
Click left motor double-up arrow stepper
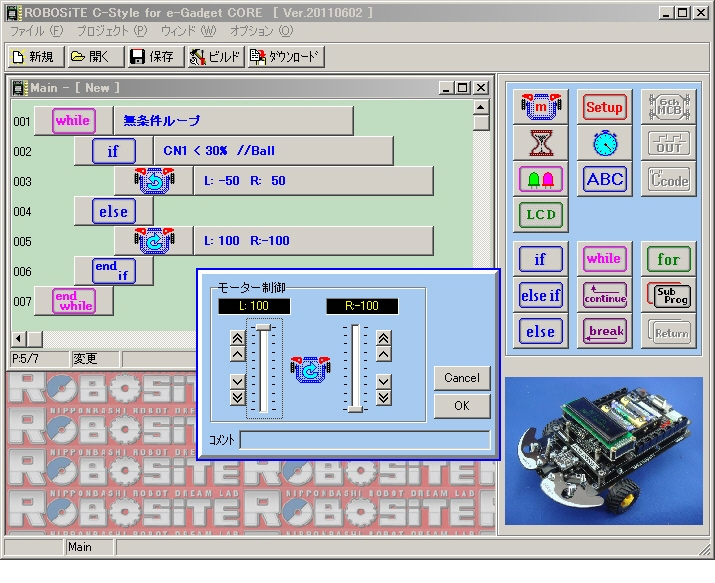point(237,338)
